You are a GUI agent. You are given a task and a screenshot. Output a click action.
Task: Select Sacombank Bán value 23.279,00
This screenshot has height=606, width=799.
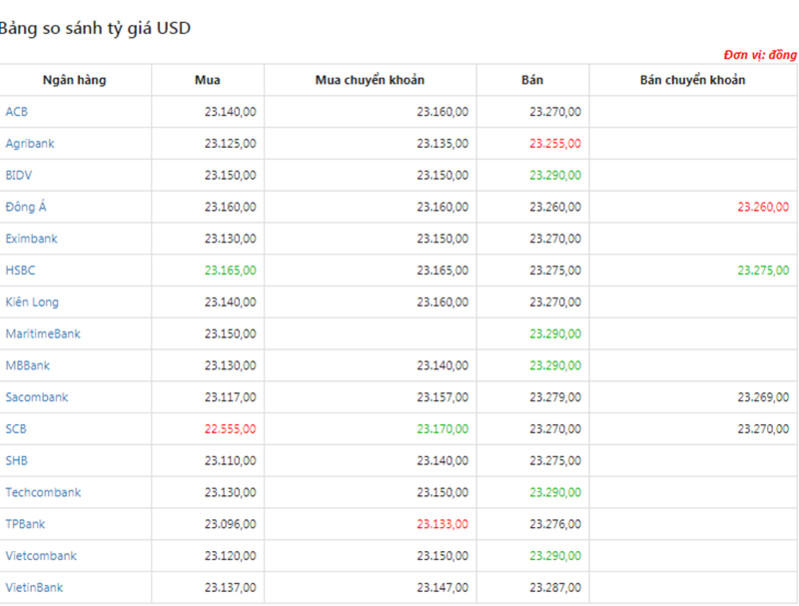[555, 397]
